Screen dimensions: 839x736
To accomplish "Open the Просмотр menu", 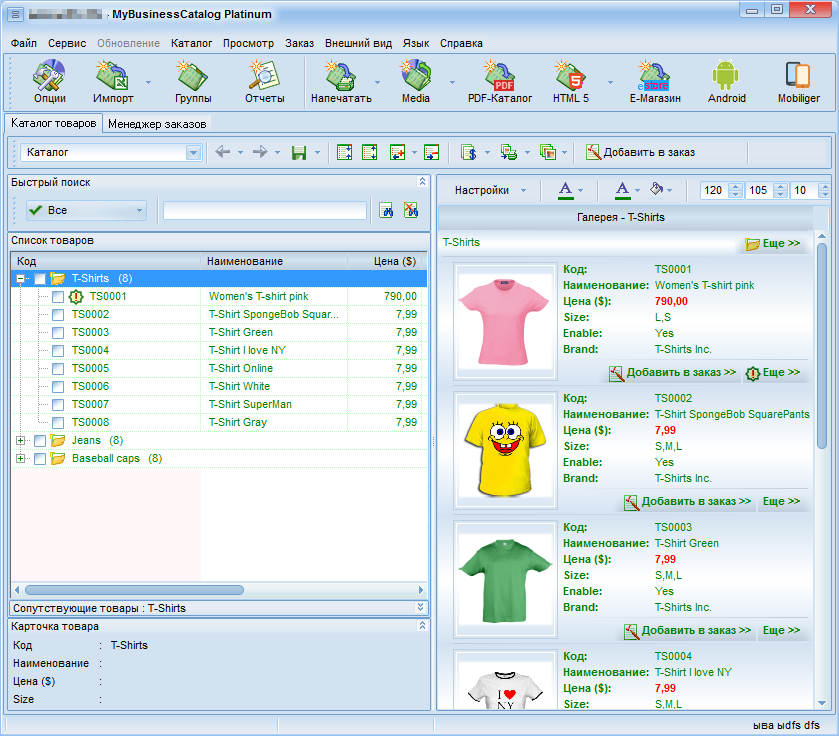I will coord(248,43).
